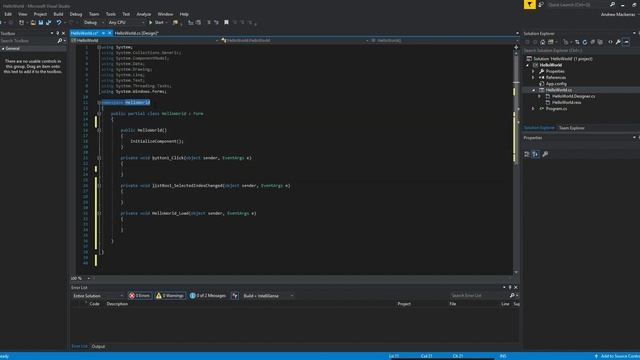Viewport: 640px width, 360px height.
Task: Switch to the Team Explorer tab
Action: 571,128
